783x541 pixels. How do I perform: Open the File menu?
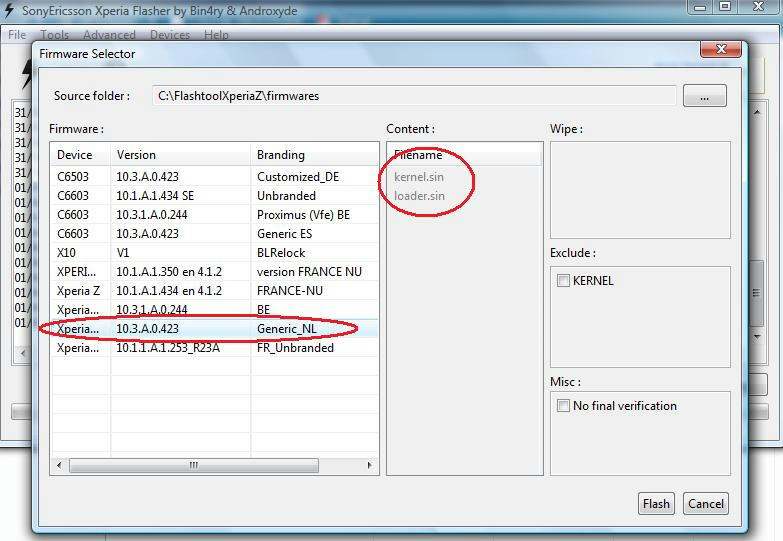(17, 35)
